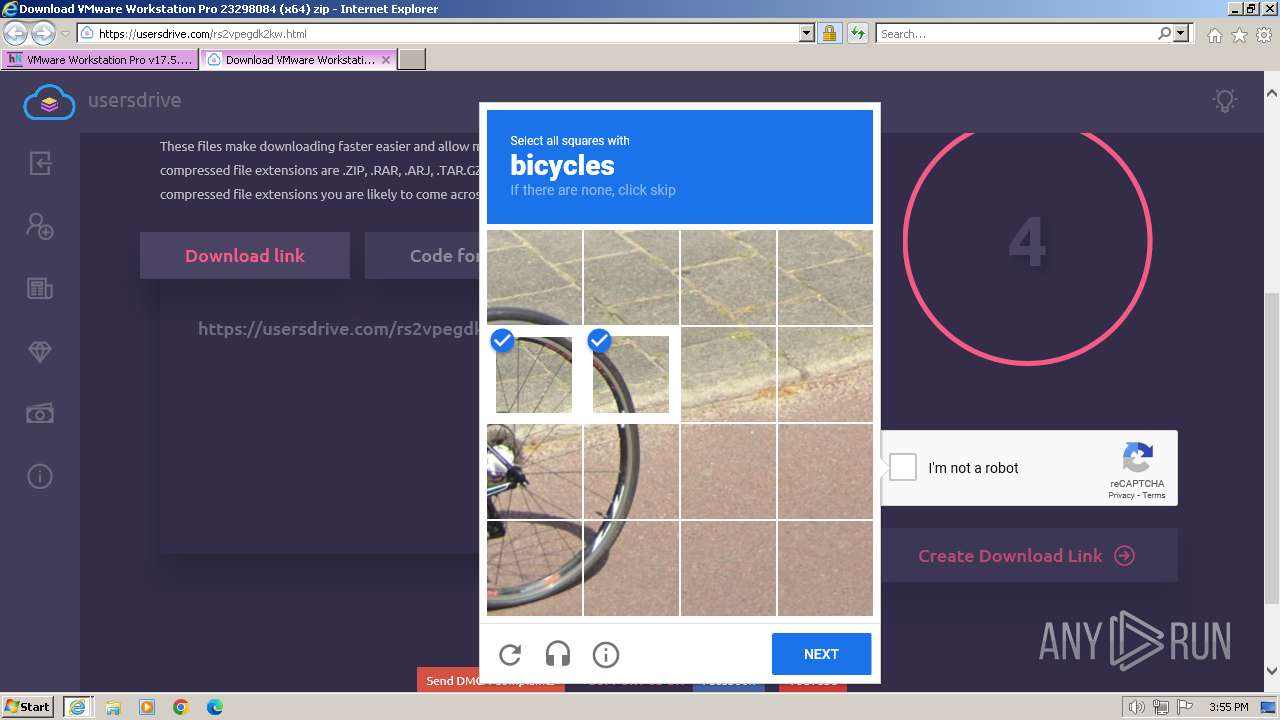Click the NEXT button in captcha
Viewport: 1280px width, 720px height.
coord(821,654)
